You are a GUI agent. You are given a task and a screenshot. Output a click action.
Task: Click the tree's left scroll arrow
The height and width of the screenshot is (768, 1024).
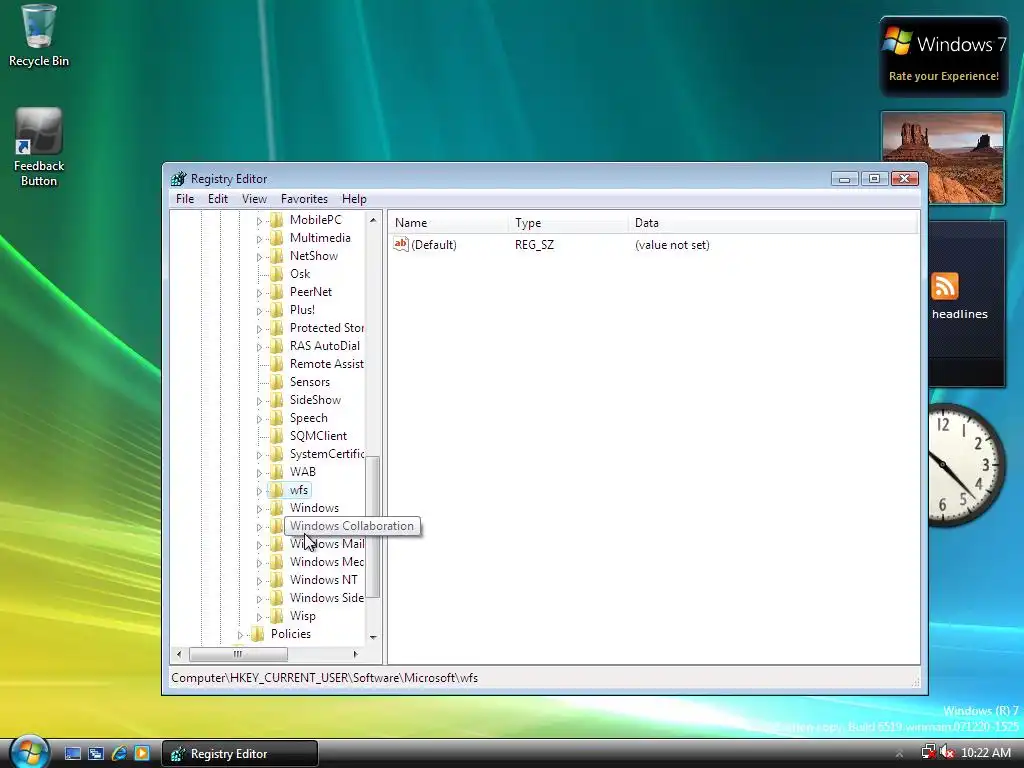(179, 654)
